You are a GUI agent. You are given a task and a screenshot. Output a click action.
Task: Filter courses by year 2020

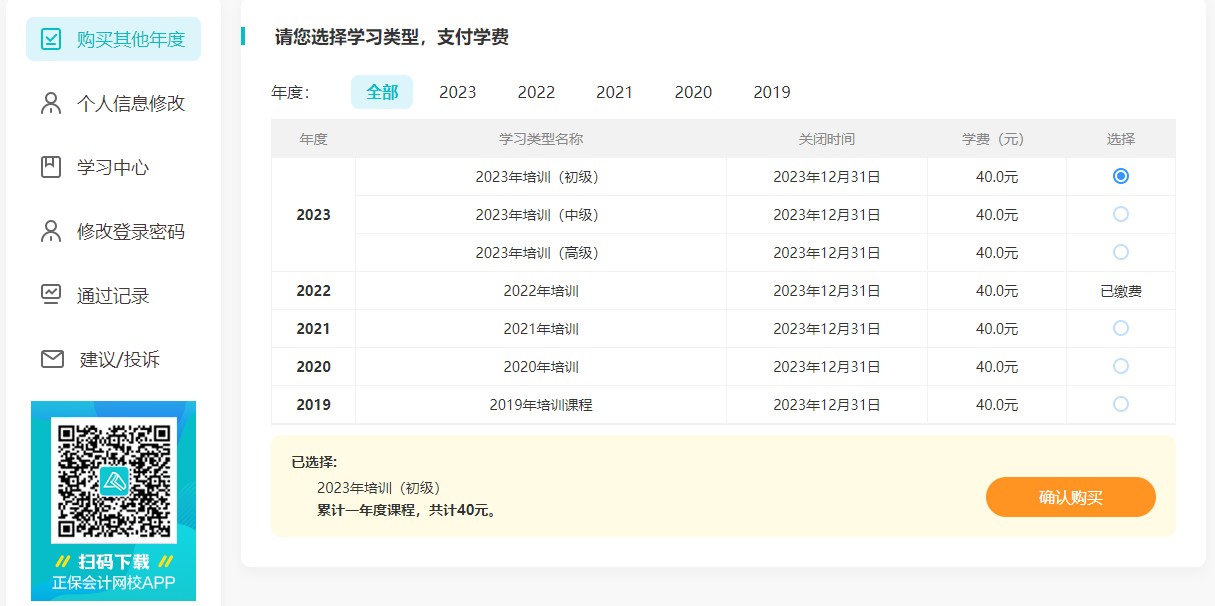(x=693, y=92)
